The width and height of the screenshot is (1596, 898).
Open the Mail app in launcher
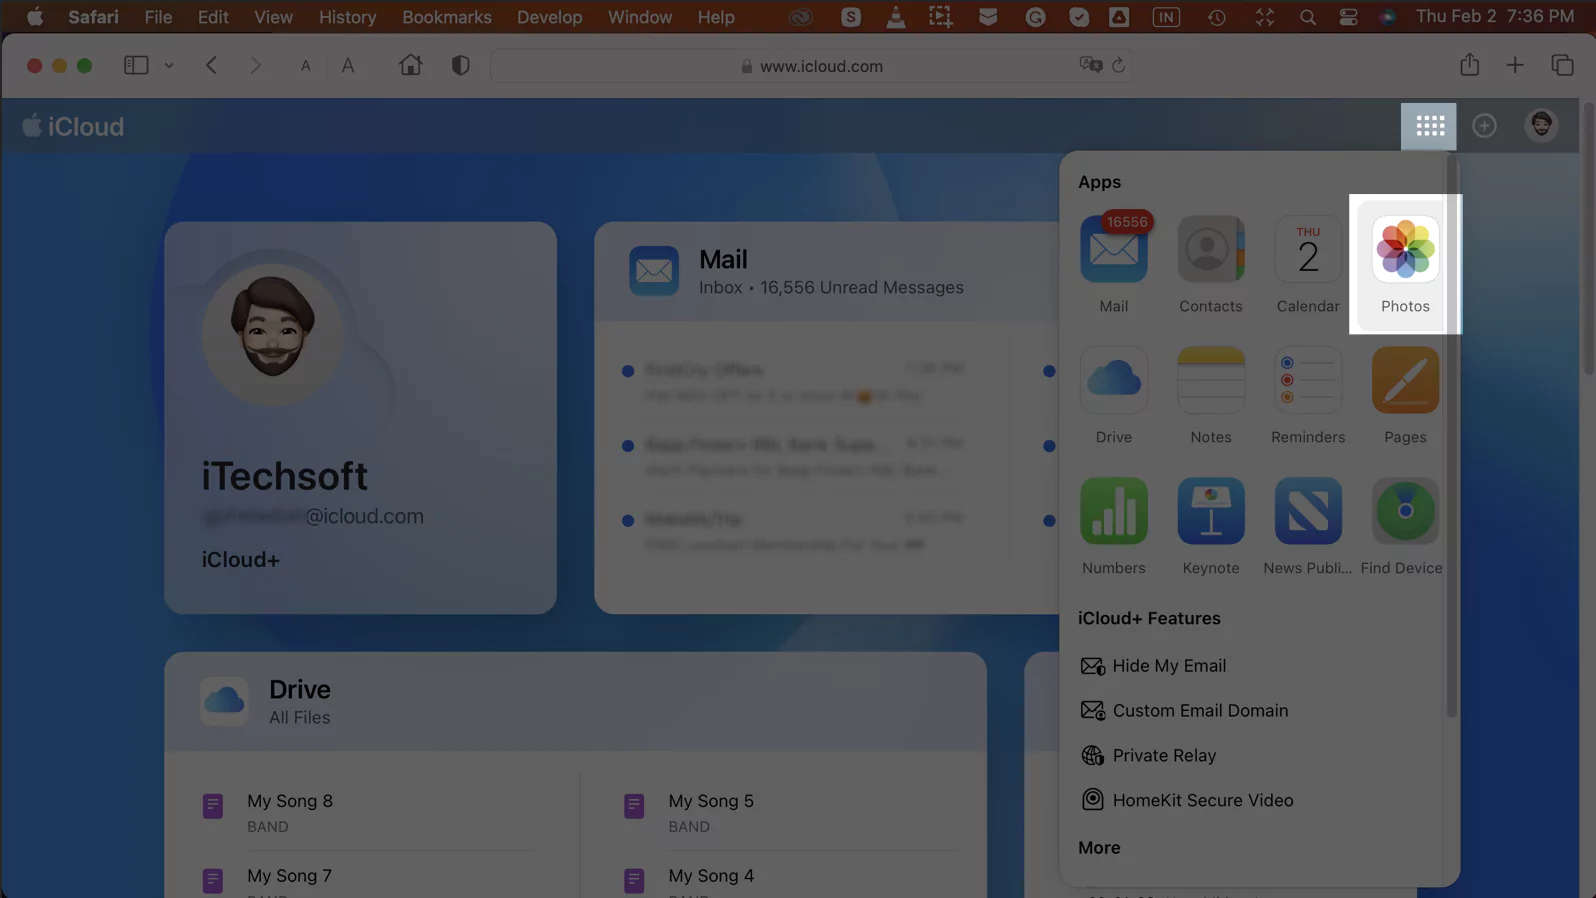[x=1113, y=249]
